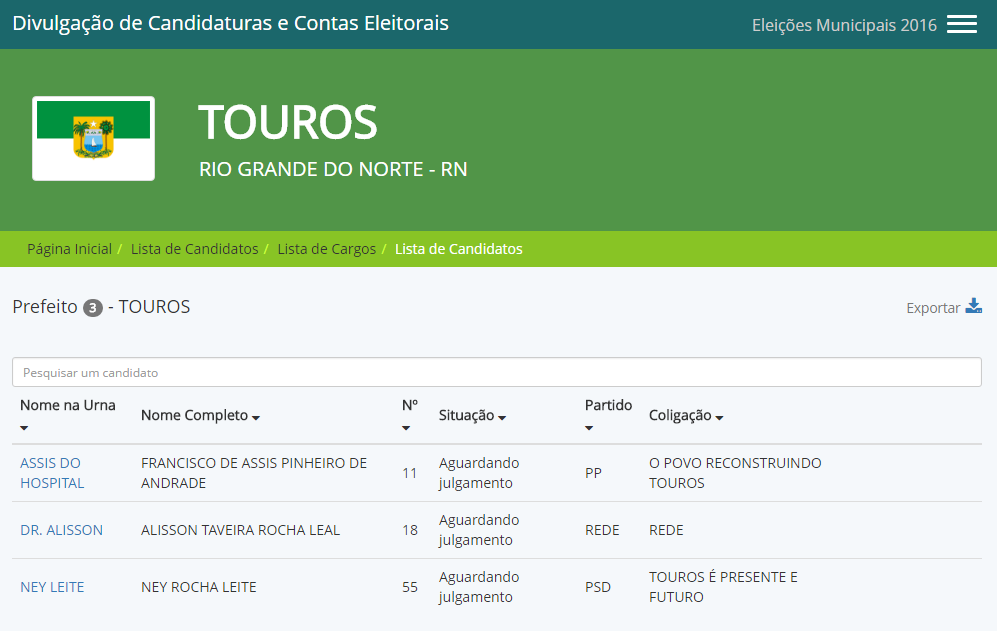Sort by Coligação column

click(686, 415)
